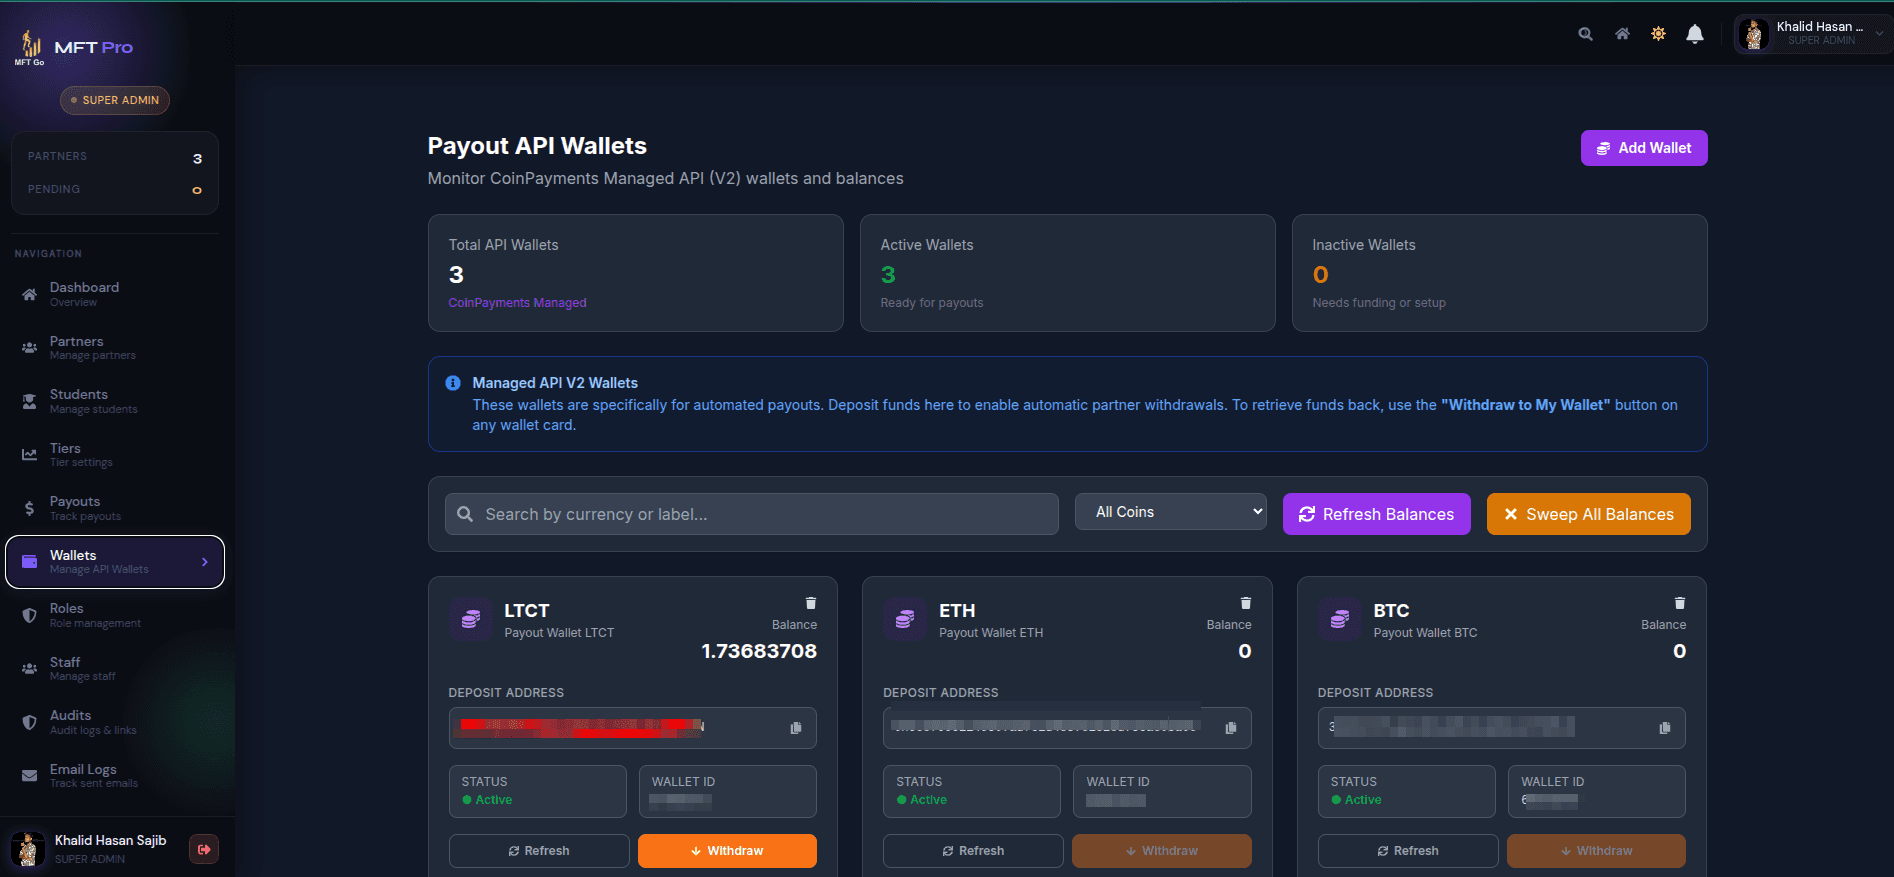Refresh the LTCT wallet
The width and height of the screenshot is (1894, 877).
[x=539, y=851]
